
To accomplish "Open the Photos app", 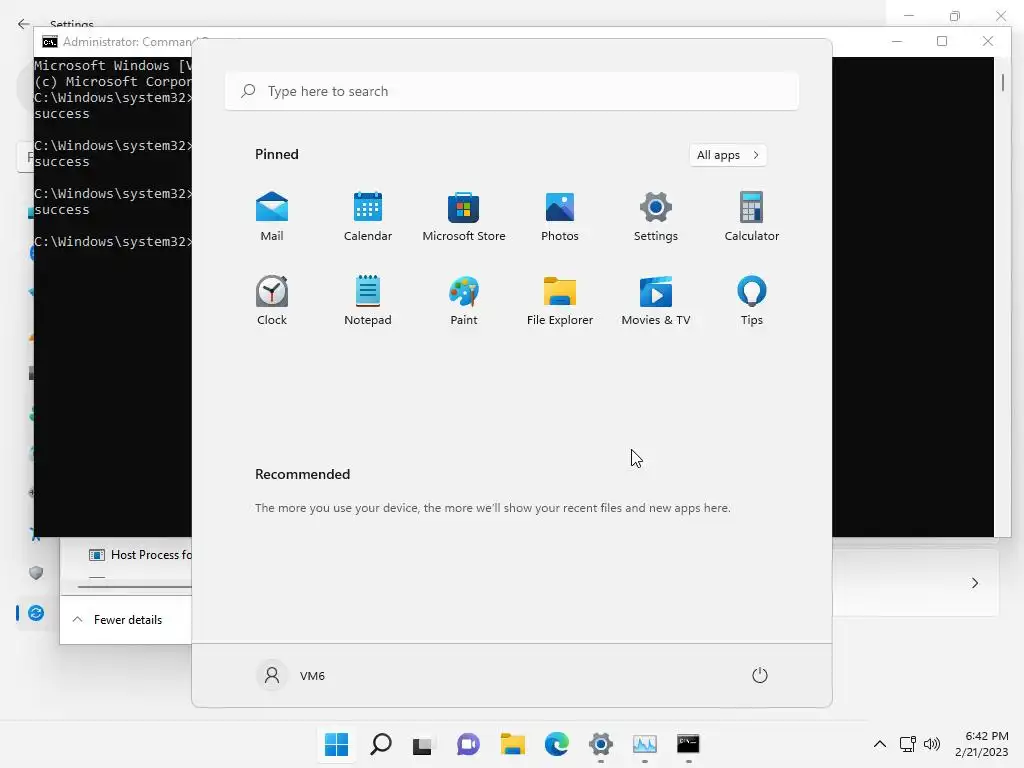I will (560, 217).
